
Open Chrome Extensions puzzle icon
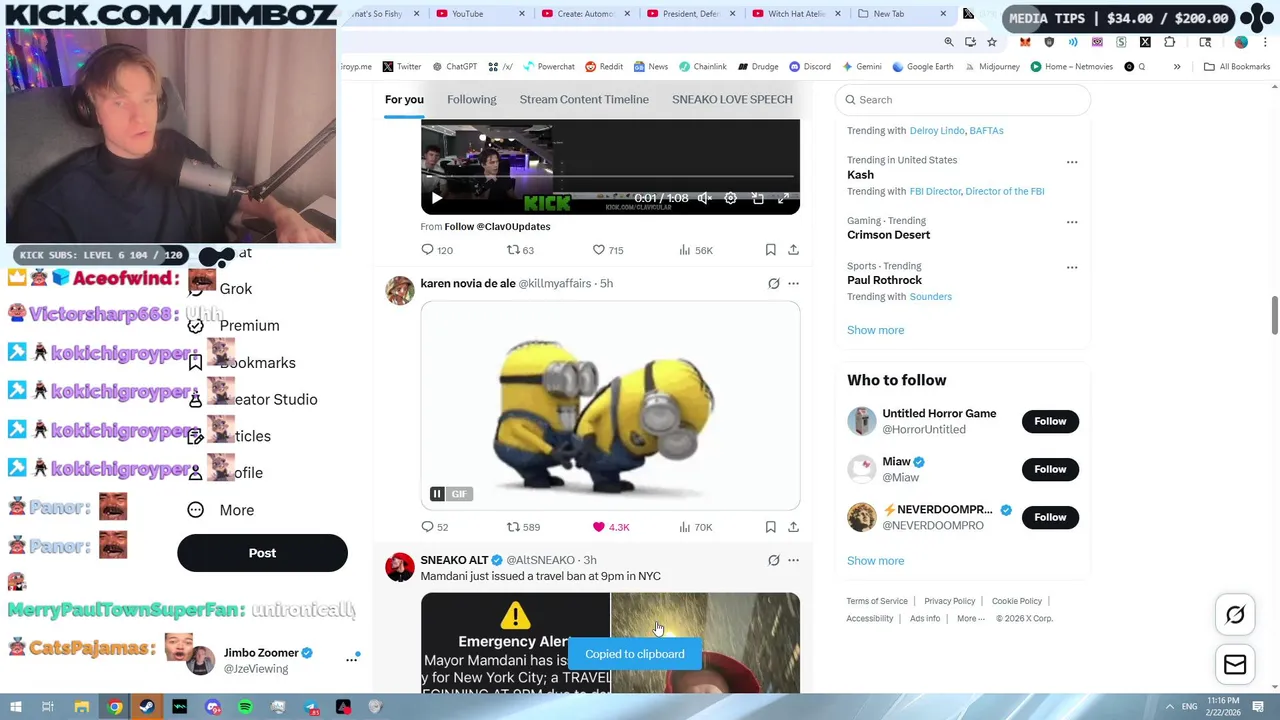point(1169,42)
